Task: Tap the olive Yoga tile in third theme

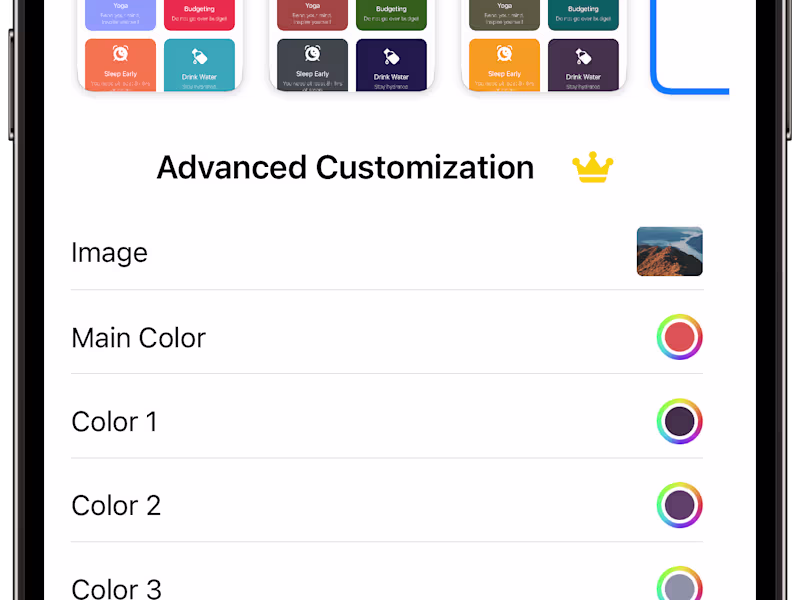Action: pos(504,15)
